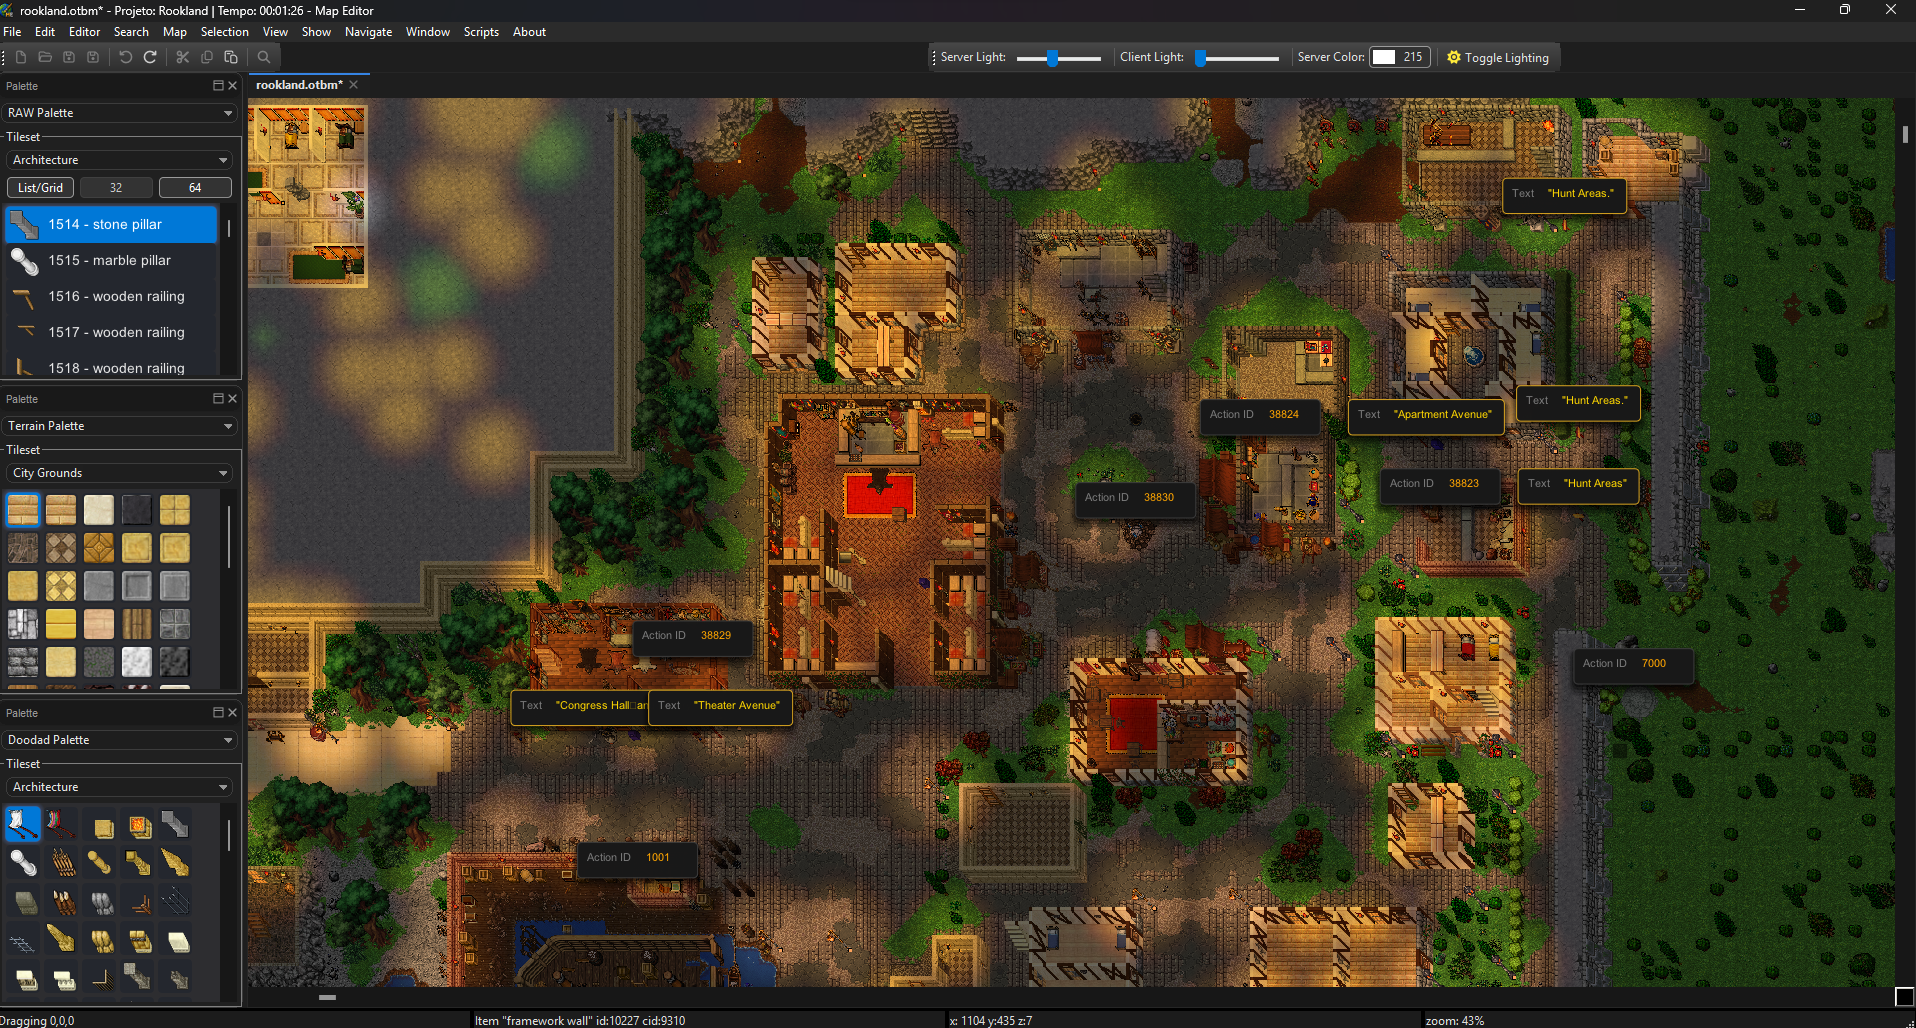
Task: Select 1516 wooden railing list entry
Action: [111, 296]
